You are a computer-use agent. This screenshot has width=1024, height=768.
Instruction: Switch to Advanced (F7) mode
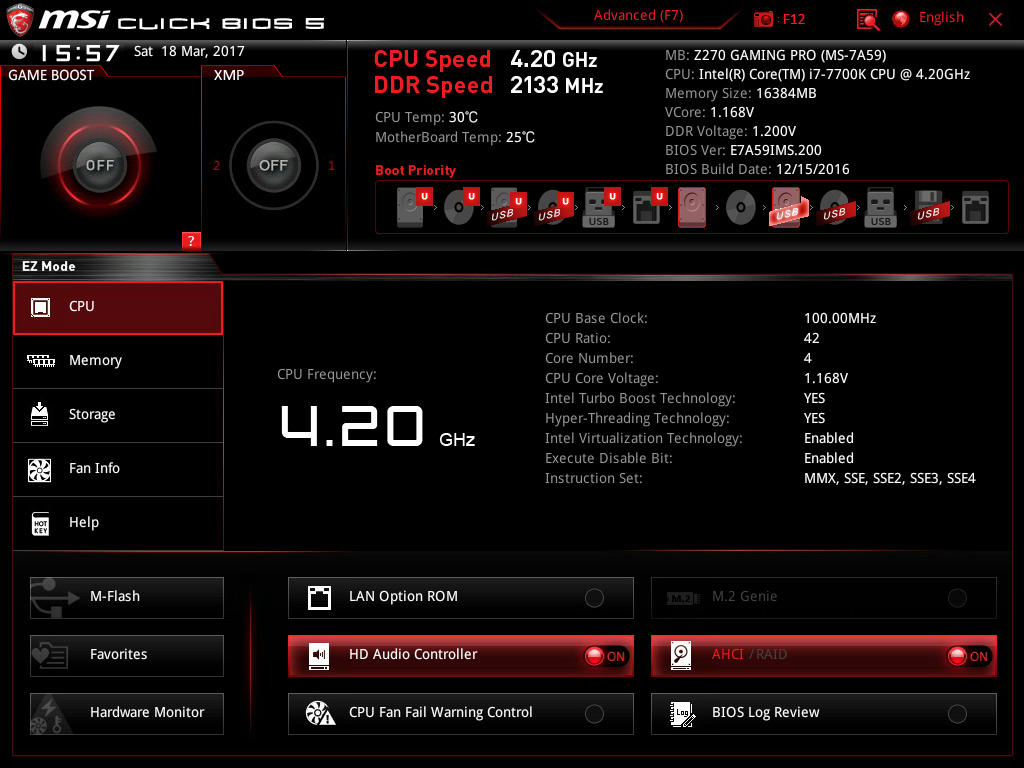(637, 15)
